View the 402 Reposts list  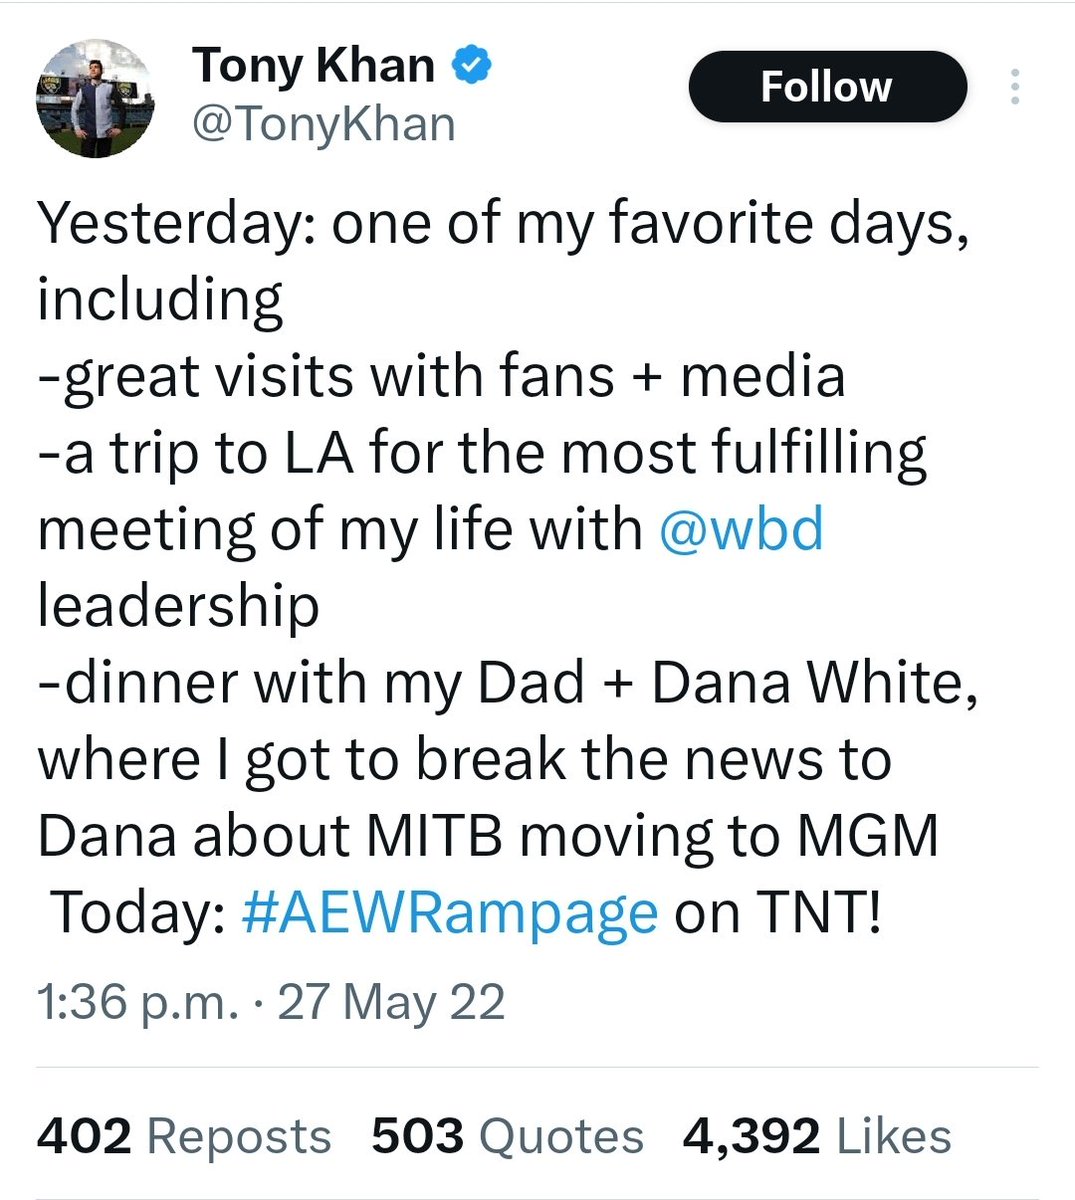[x=184, y=1137]
